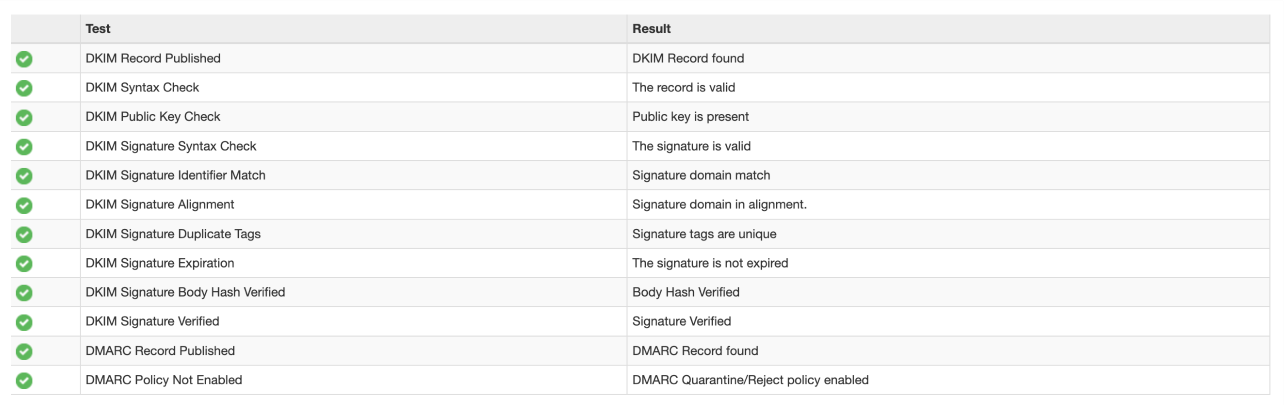Click green check icon for DMARC Record Published
The image size is (1284, 405).
(x=25, y=351)
